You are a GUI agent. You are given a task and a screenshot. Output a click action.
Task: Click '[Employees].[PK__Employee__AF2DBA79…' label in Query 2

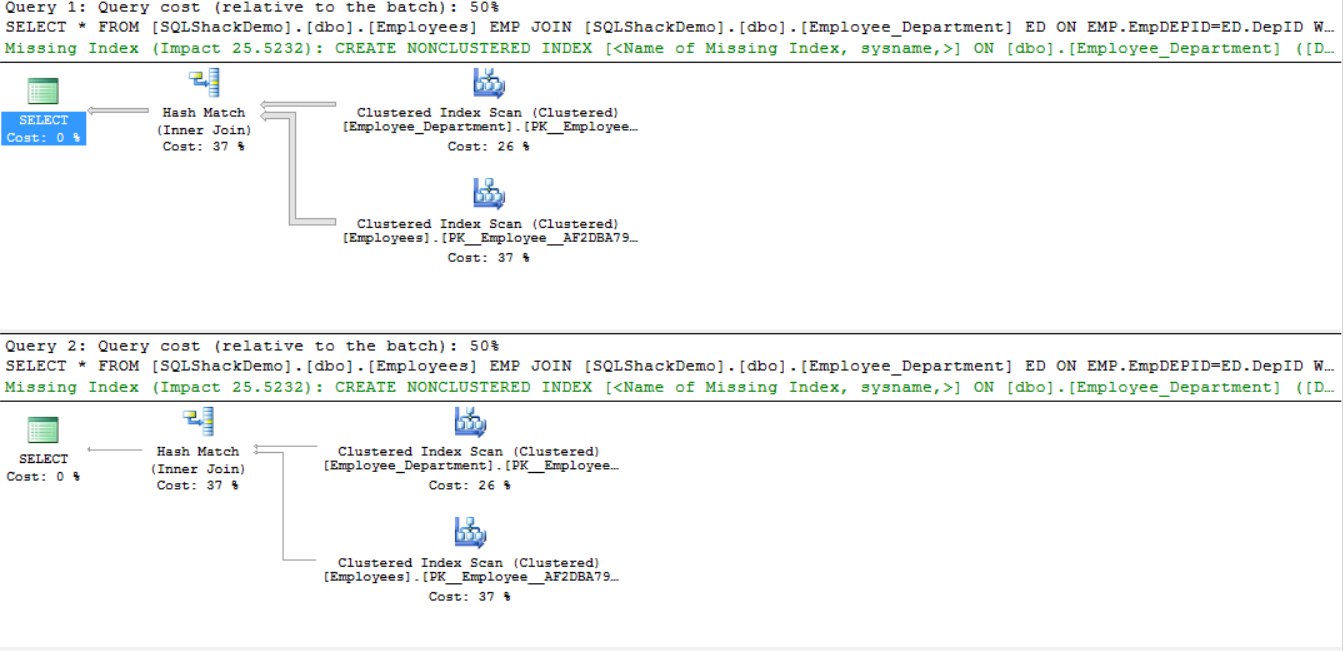pos(470,577)
